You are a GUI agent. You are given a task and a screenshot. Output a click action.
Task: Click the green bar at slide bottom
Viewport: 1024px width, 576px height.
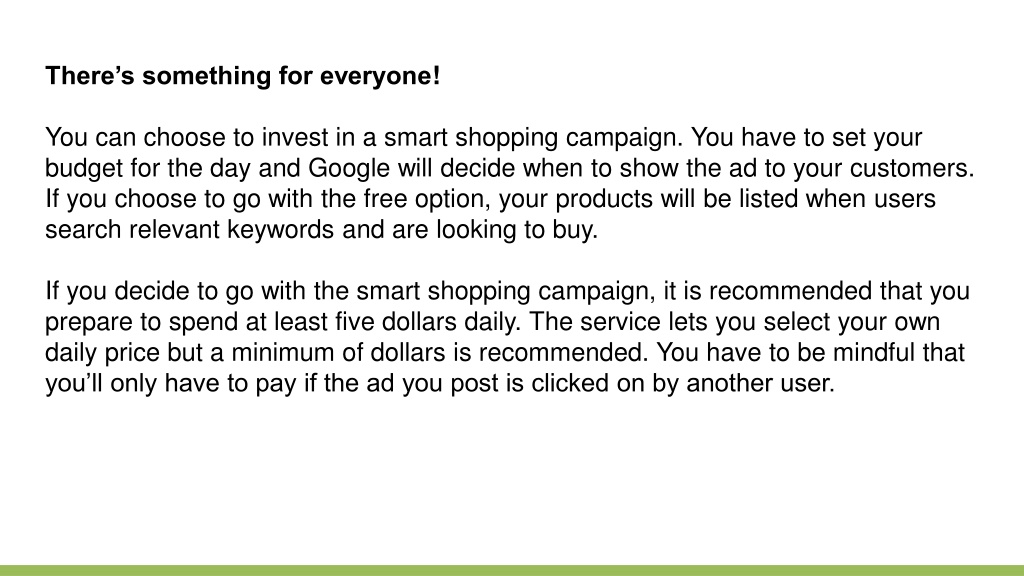coord(512,570)
